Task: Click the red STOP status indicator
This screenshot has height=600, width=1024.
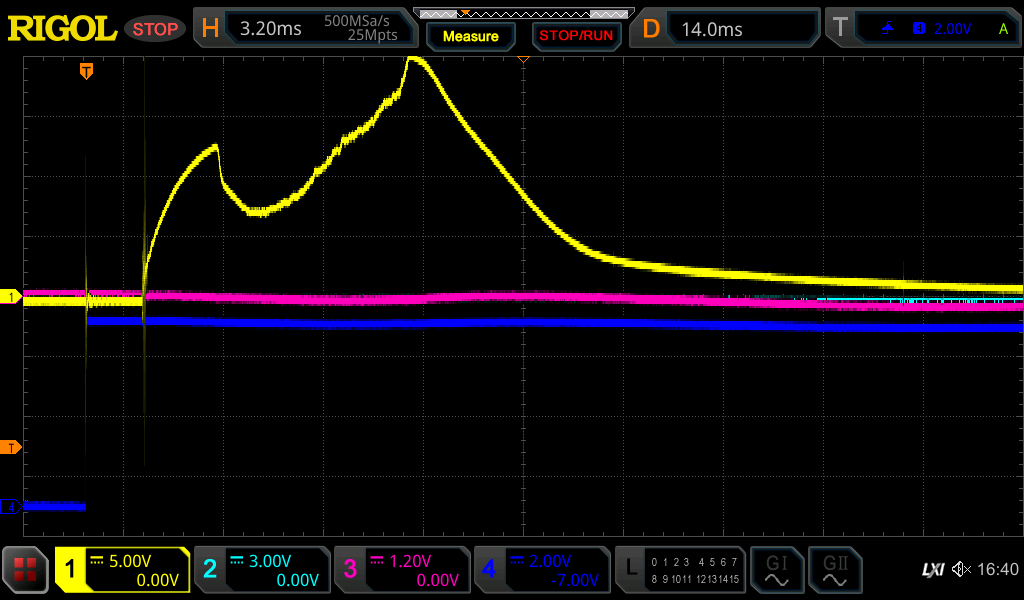Action: coord(156,29)
